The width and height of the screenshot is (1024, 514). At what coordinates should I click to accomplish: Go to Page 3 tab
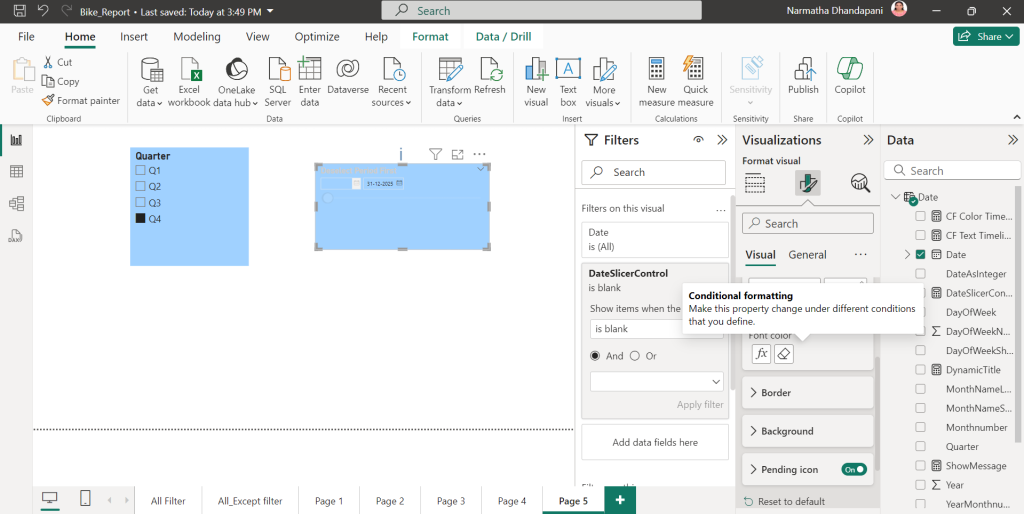click(451, 501)
